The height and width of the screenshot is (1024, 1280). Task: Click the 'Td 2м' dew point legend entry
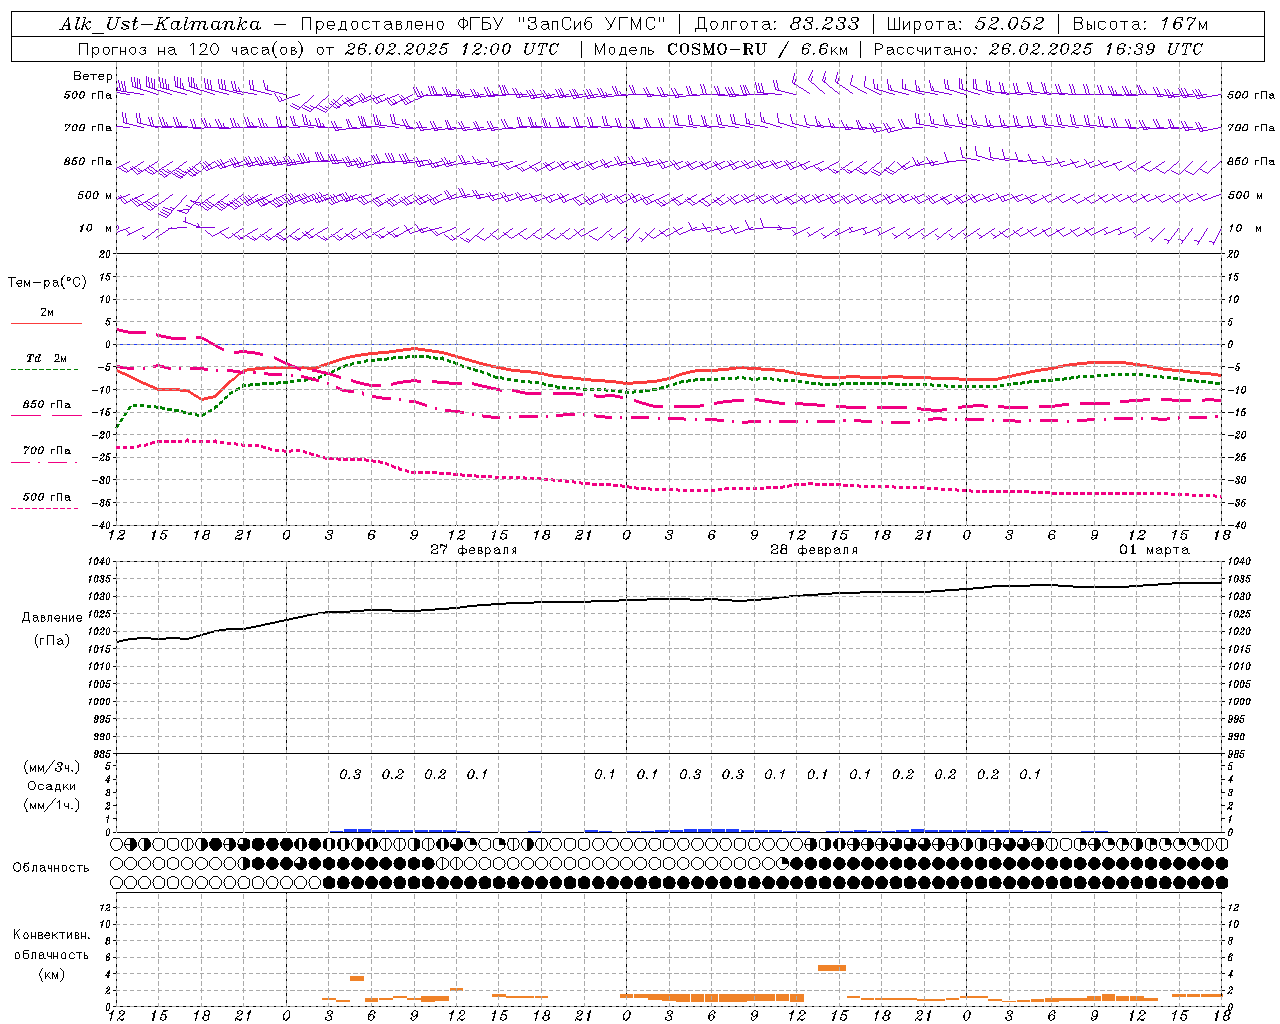coord(47,358)
